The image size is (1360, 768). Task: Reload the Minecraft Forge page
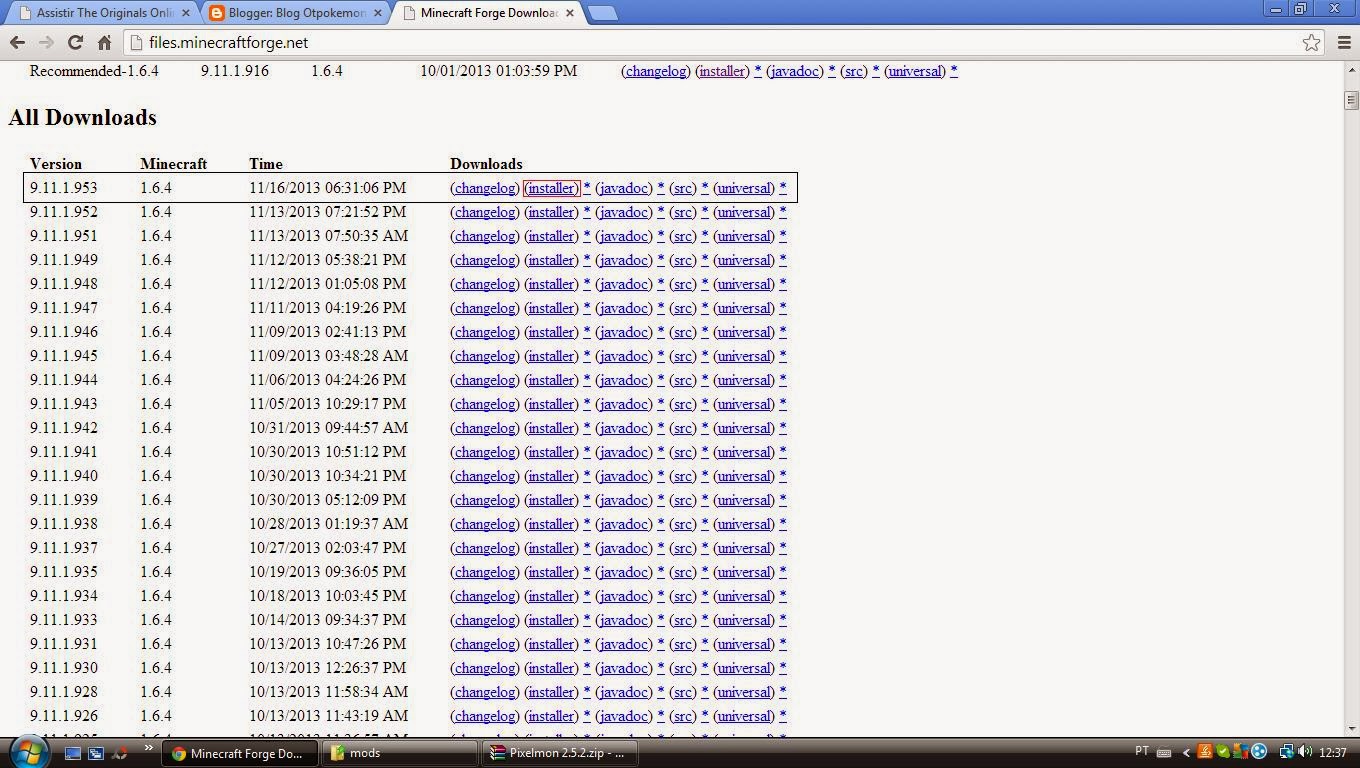[75, 42]
